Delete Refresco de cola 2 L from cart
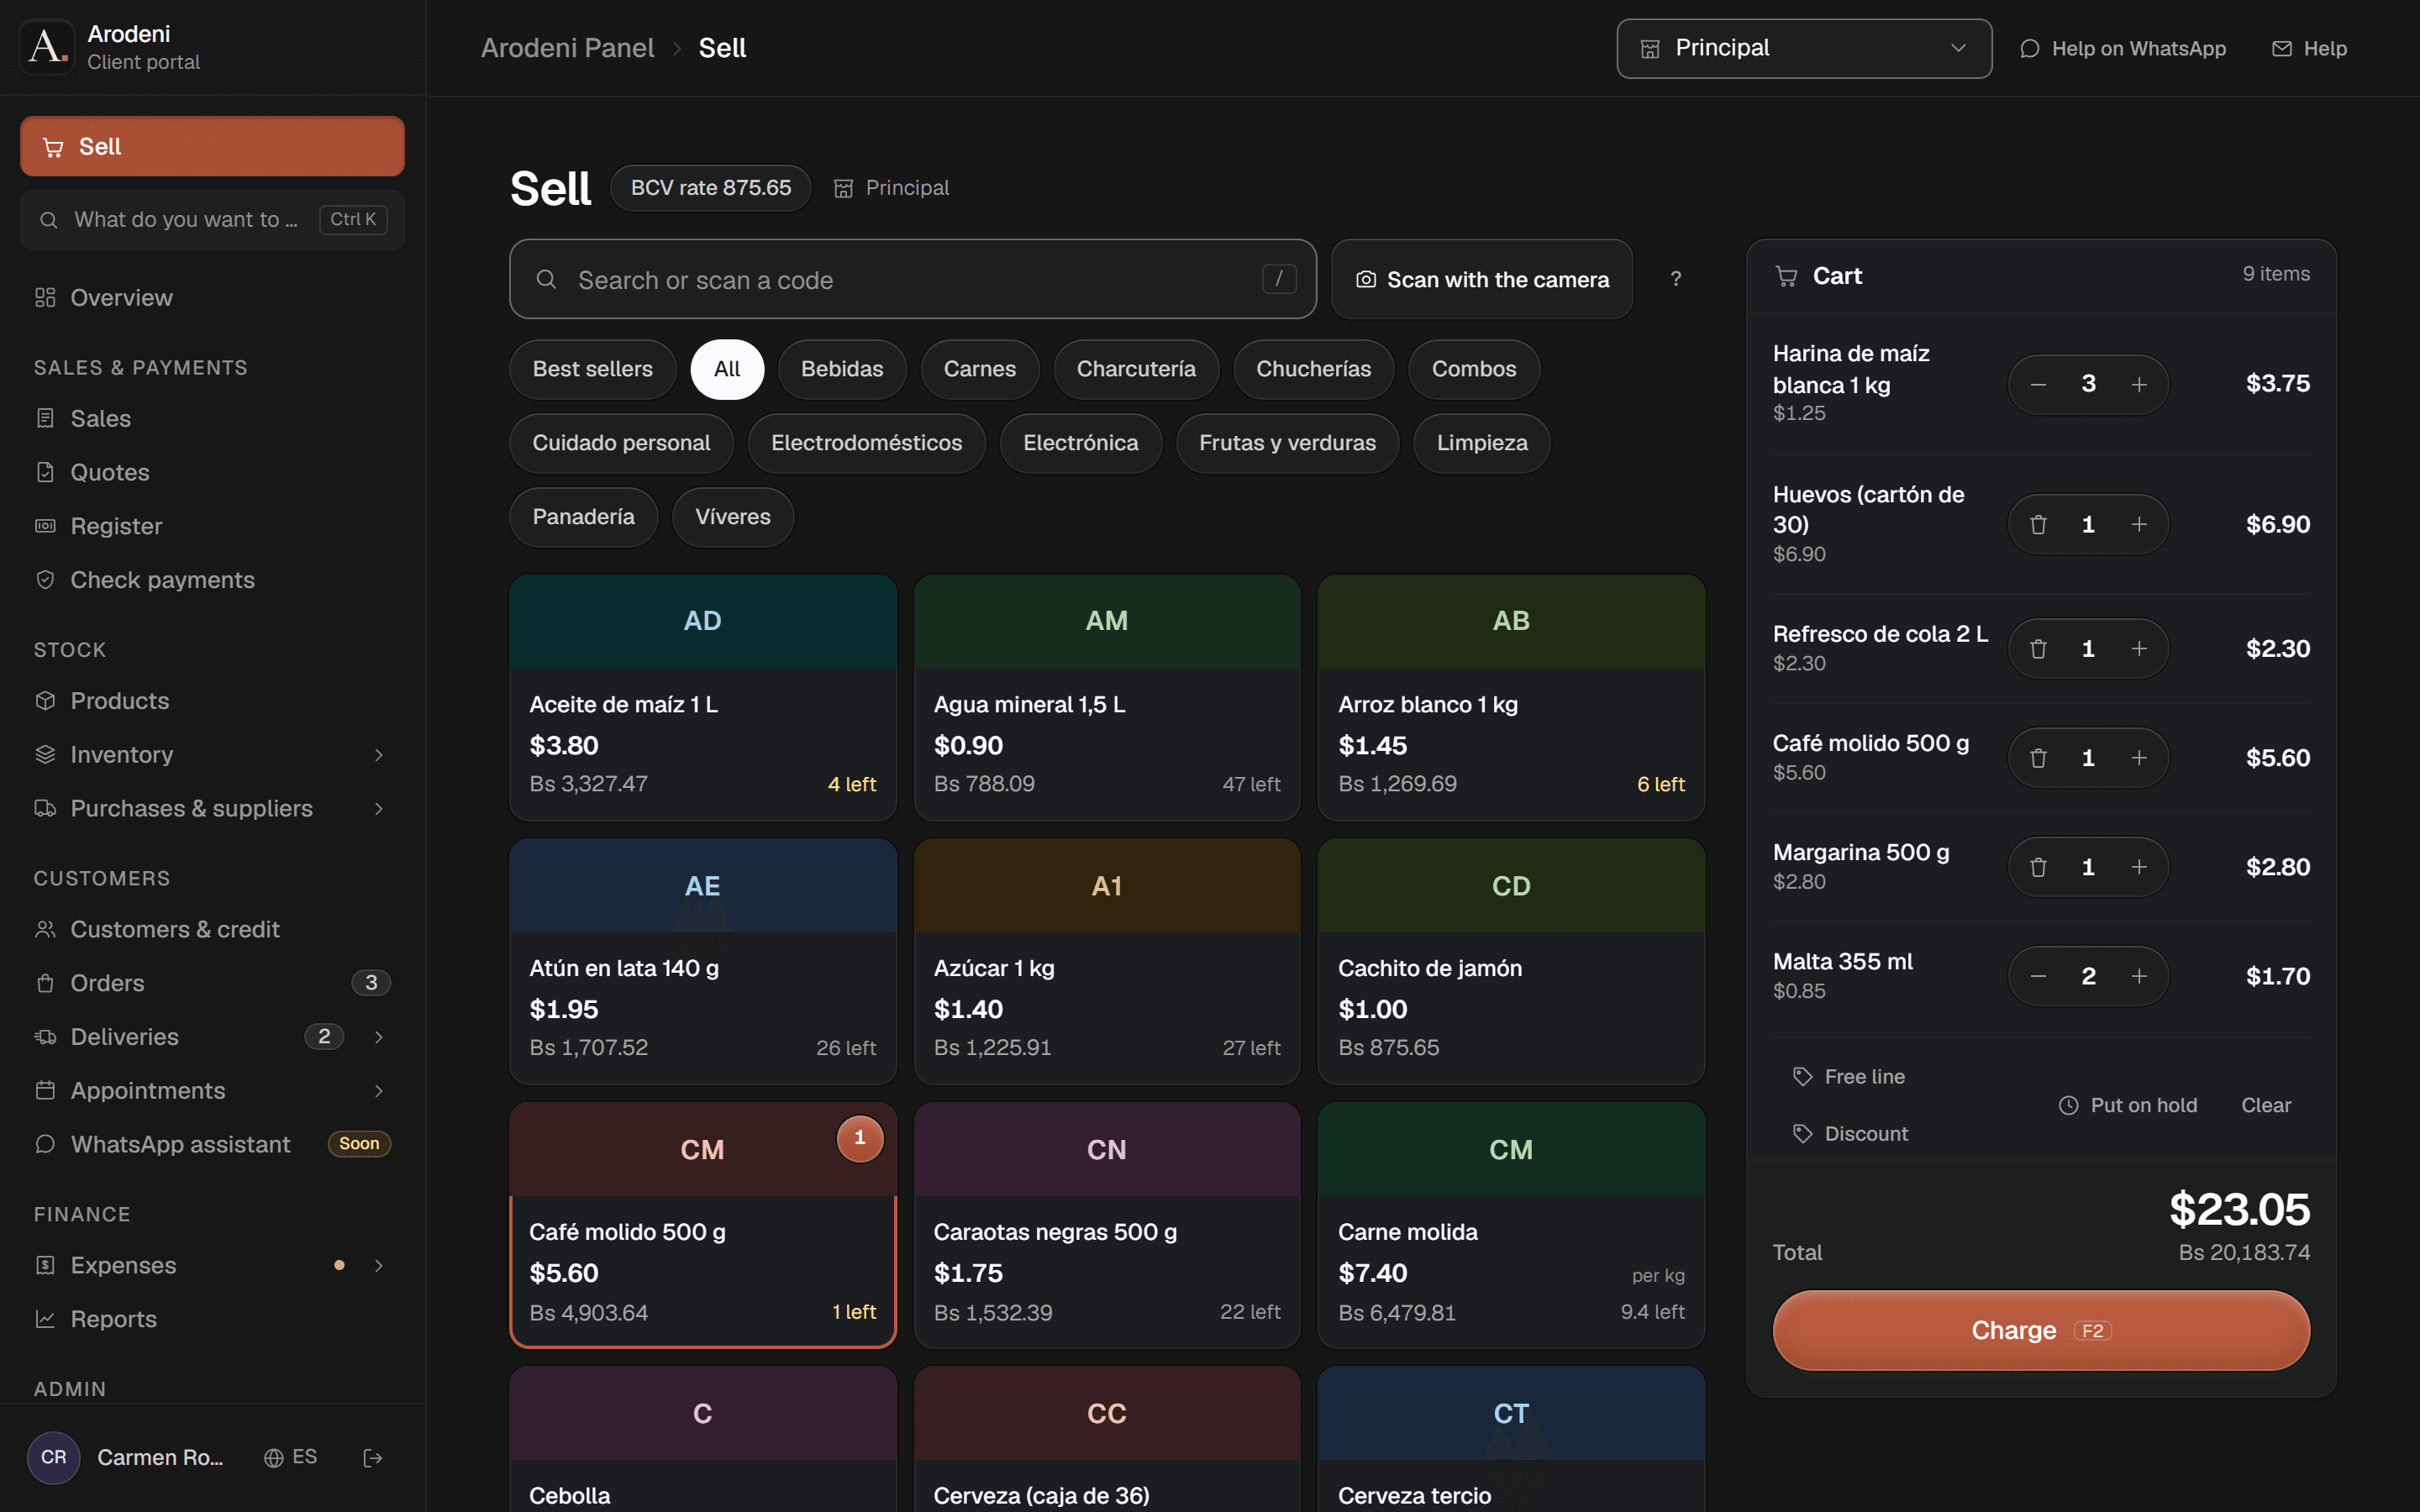This screenshot has height=1512, width=2420. (2038, 649)
